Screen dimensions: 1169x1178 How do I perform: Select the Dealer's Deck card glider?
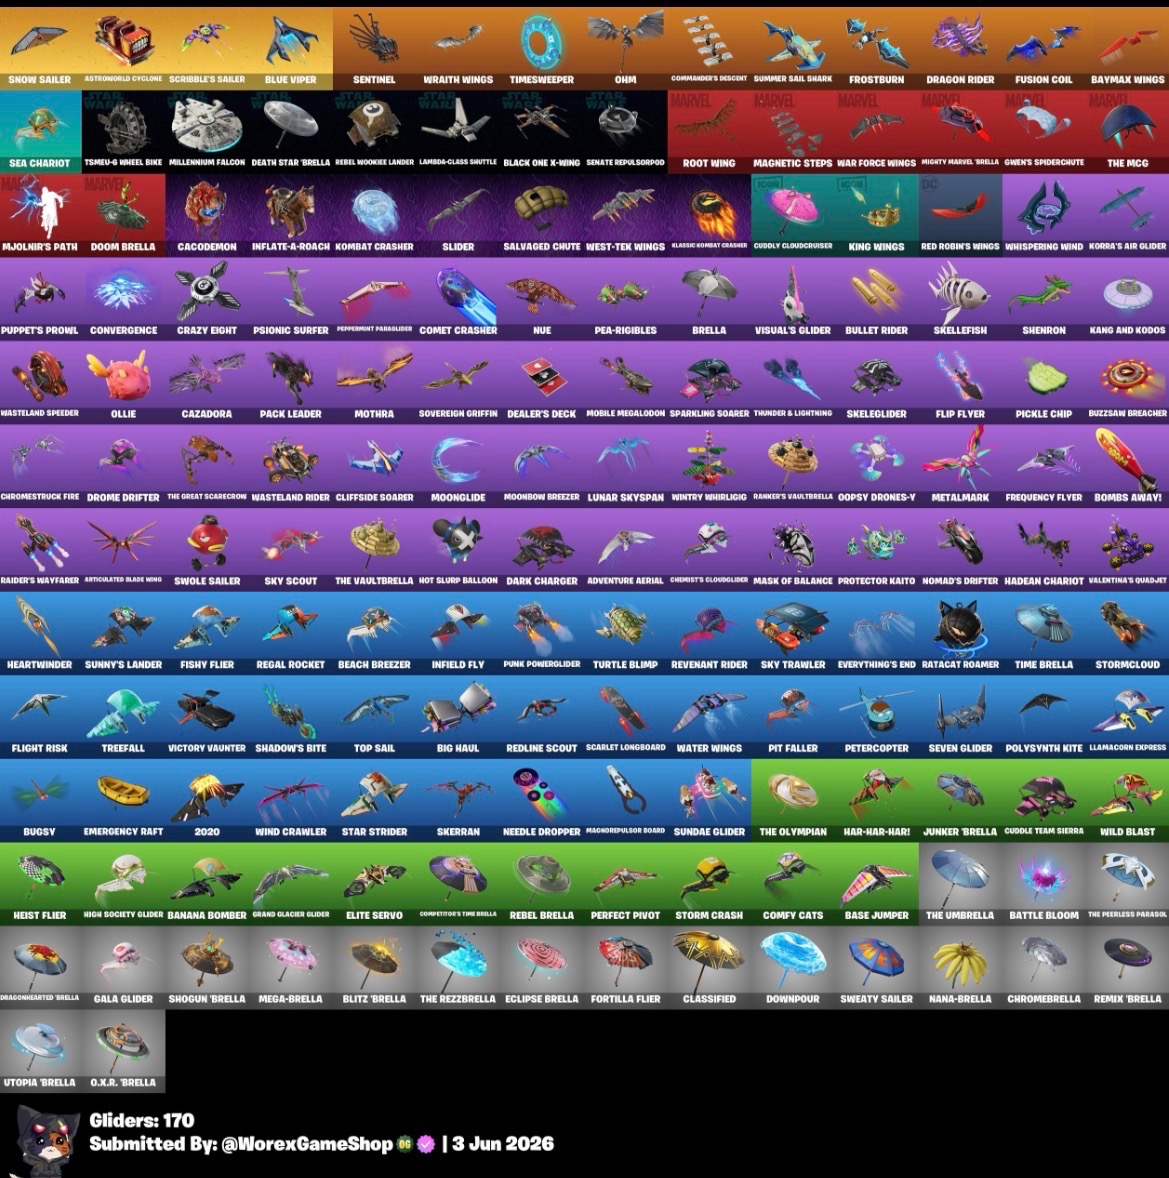click(542, 382)
